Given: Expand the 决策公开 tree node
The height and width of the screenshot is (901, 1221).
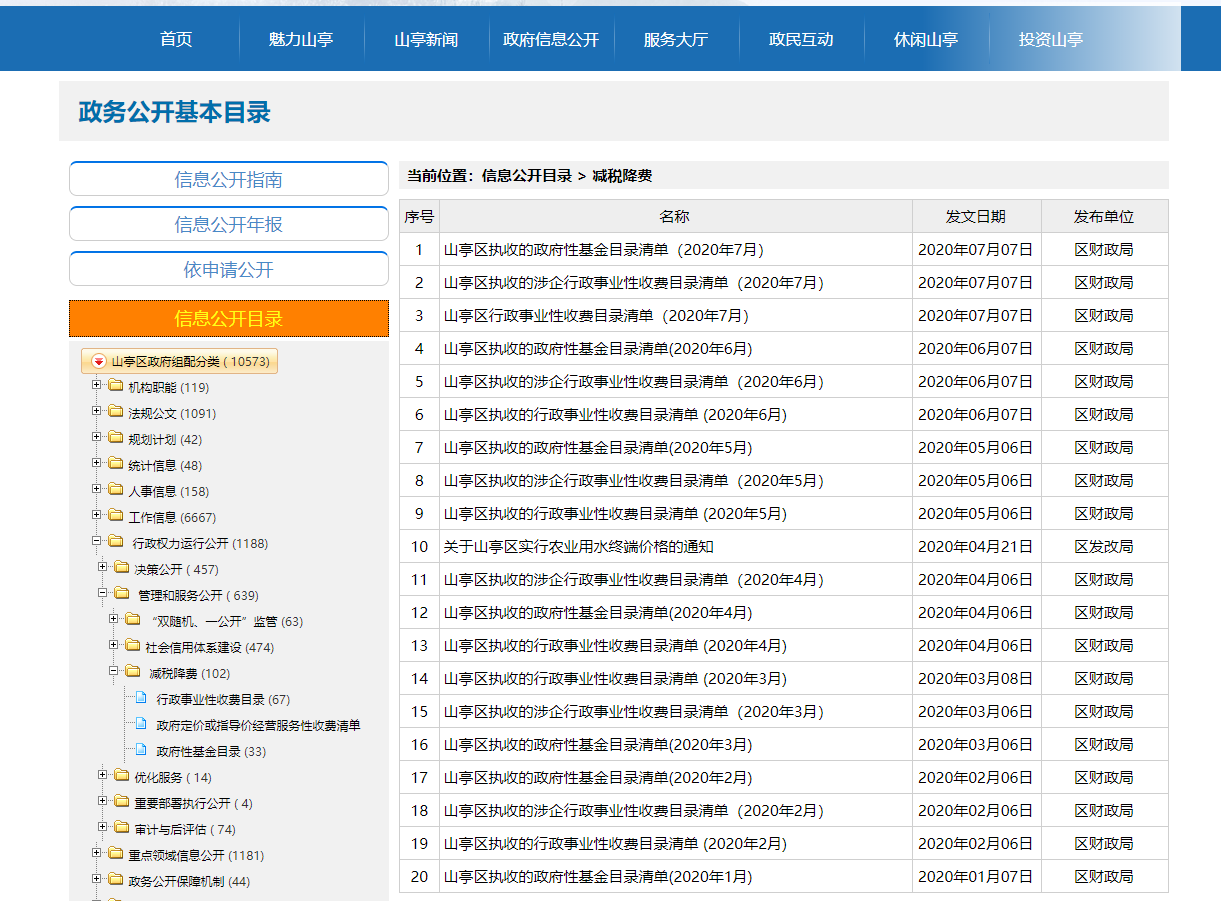Looking at the screenshot, I should pyautogui.click(x=103, y=567).
